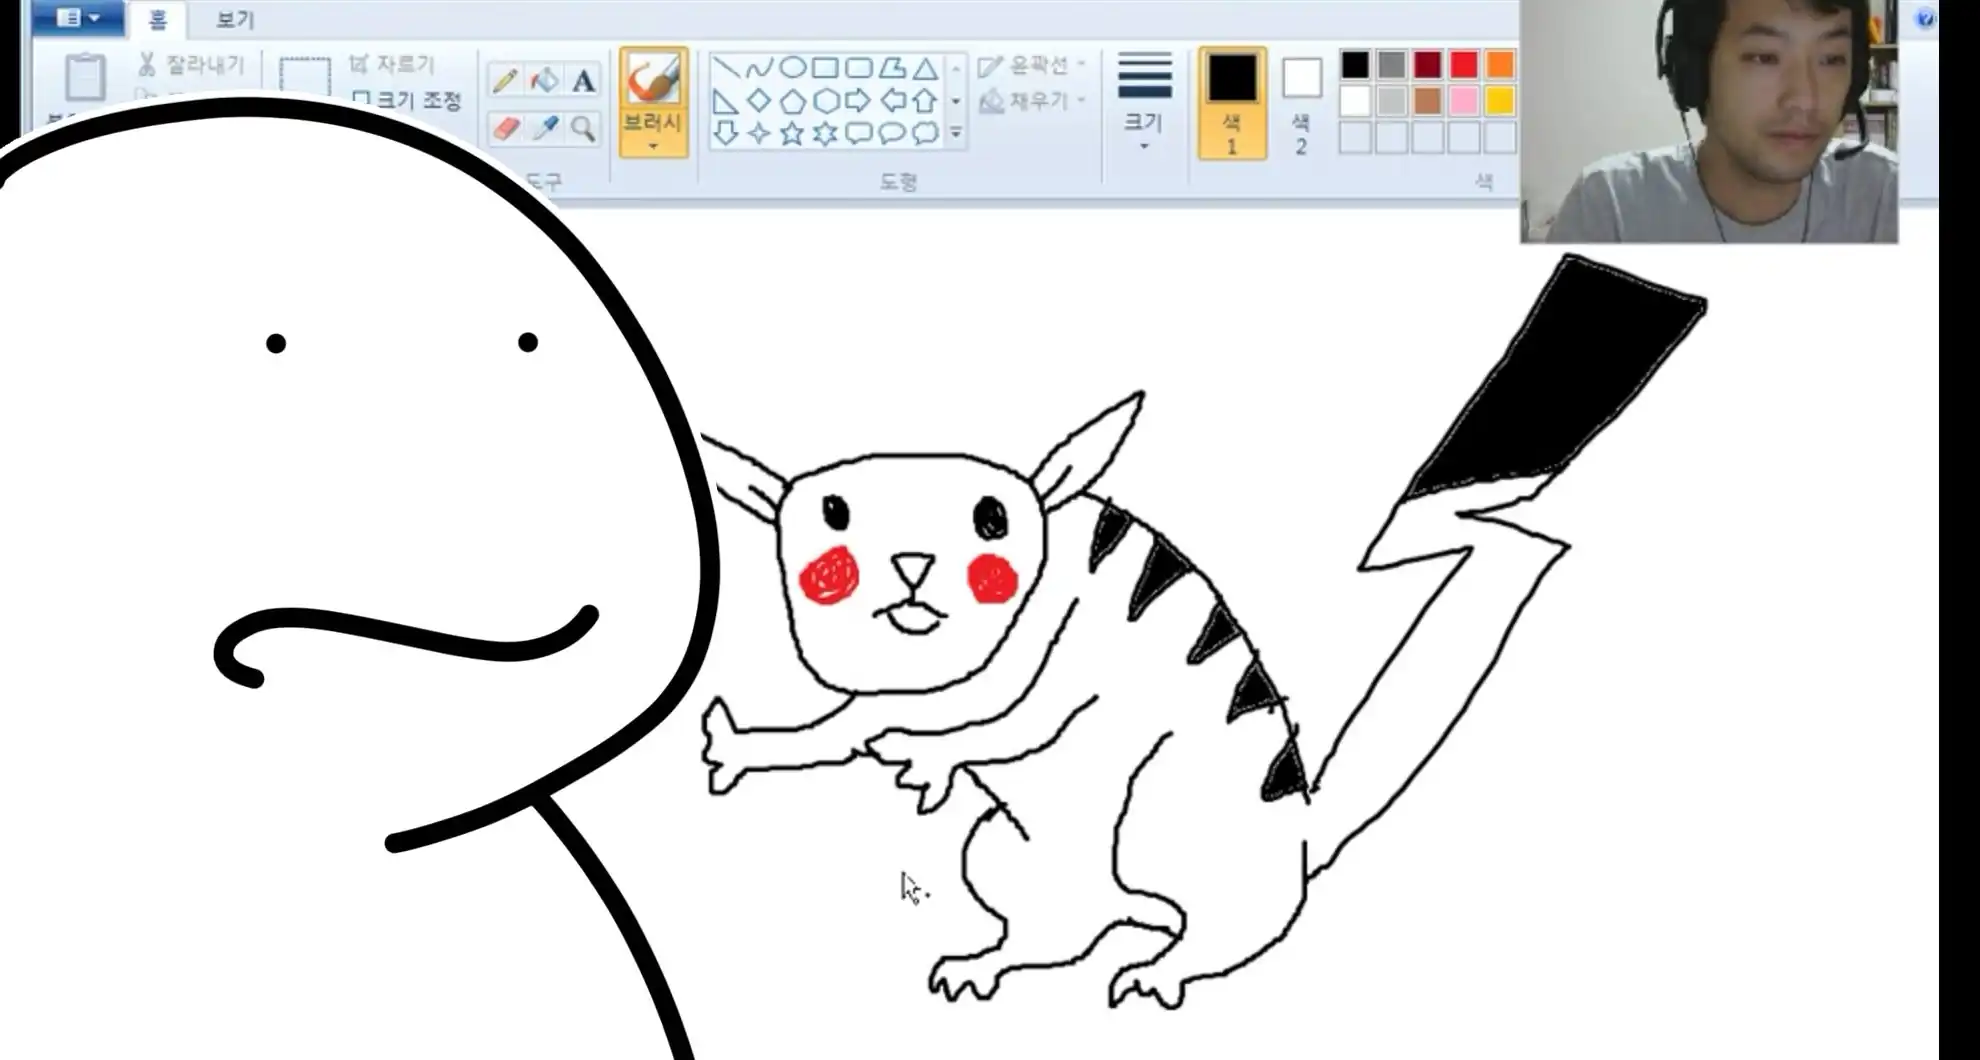The height and width of the screenshot is (1060, 1980).
Task: Switch to the View (보기) tab
Action: 236,20
